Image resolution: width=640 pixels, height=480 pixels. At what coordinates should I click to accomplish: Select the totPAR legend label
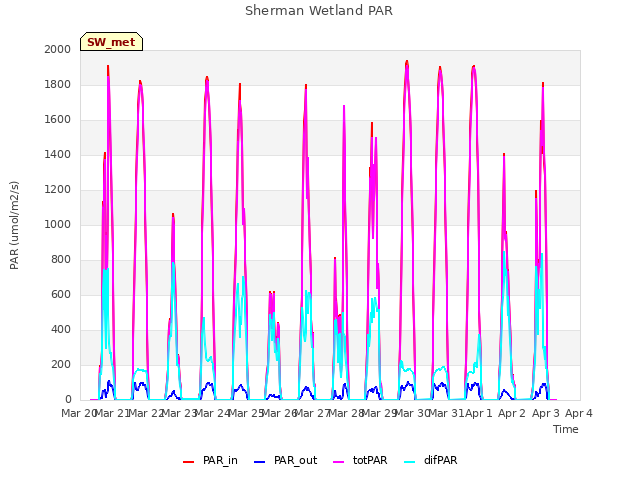[x=370, y=460]
